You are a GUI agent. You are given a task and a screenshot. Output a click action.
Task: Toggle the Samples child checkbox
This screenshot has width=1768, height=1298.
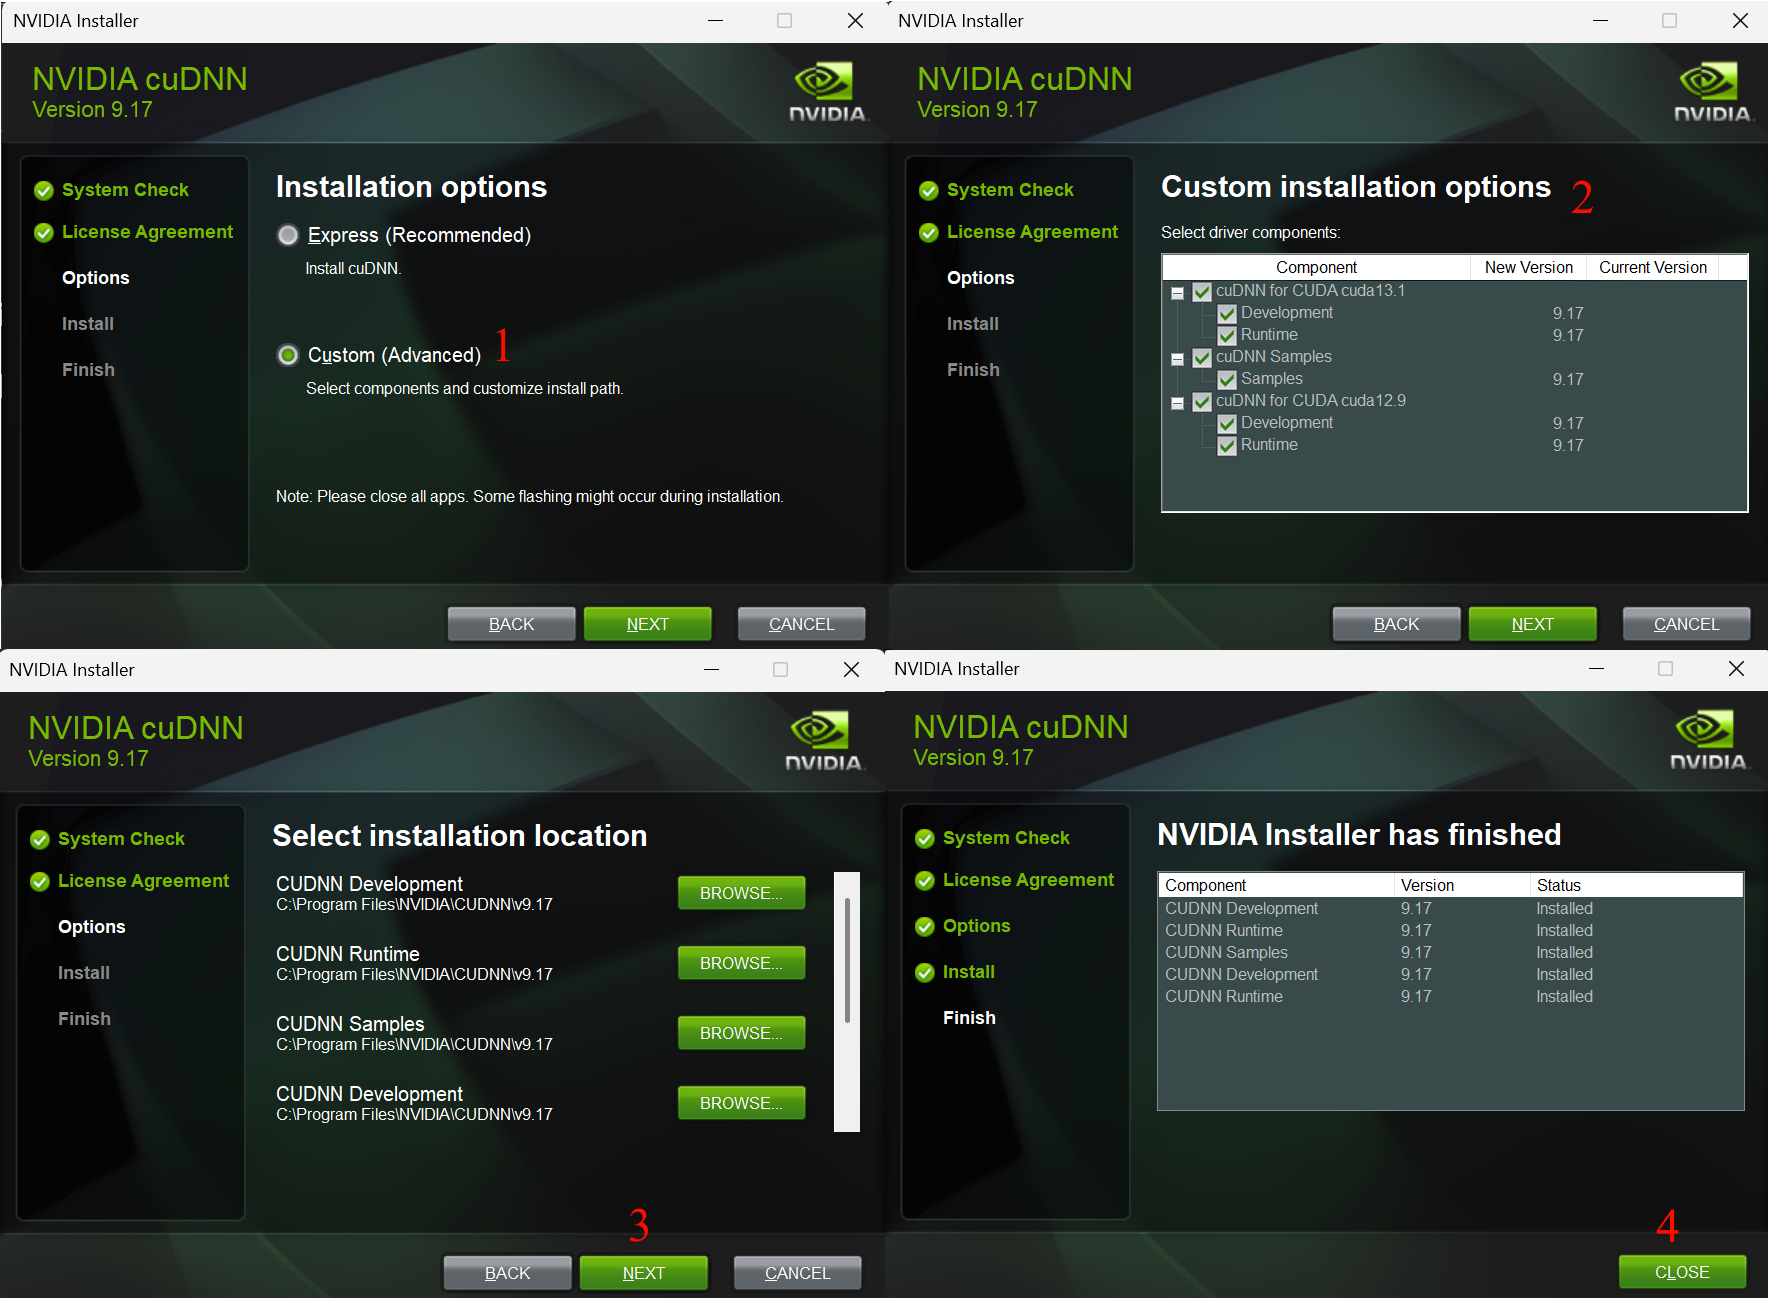coord(1227,380)
